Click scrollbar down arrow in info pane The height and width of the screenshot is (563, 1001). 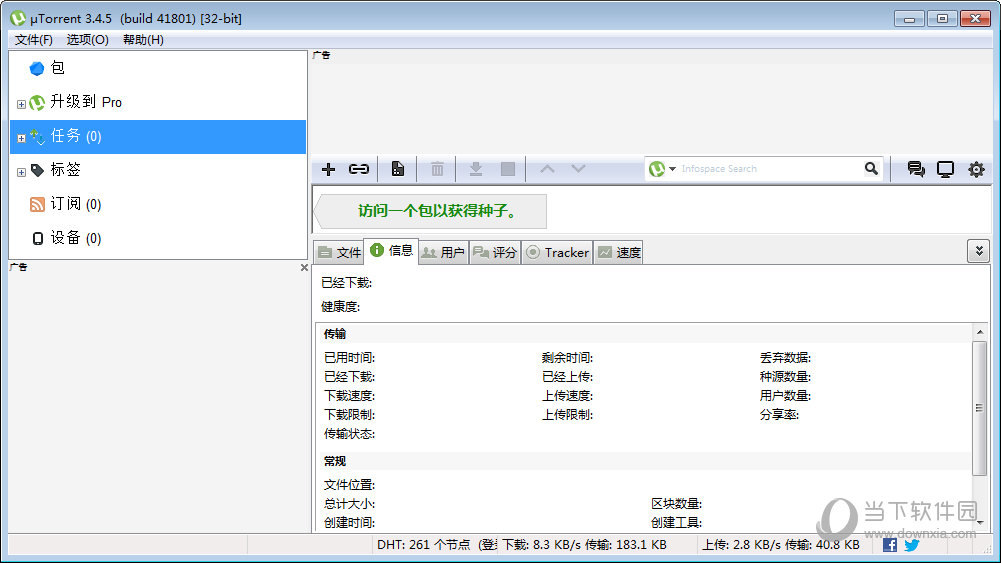(980, 522)
